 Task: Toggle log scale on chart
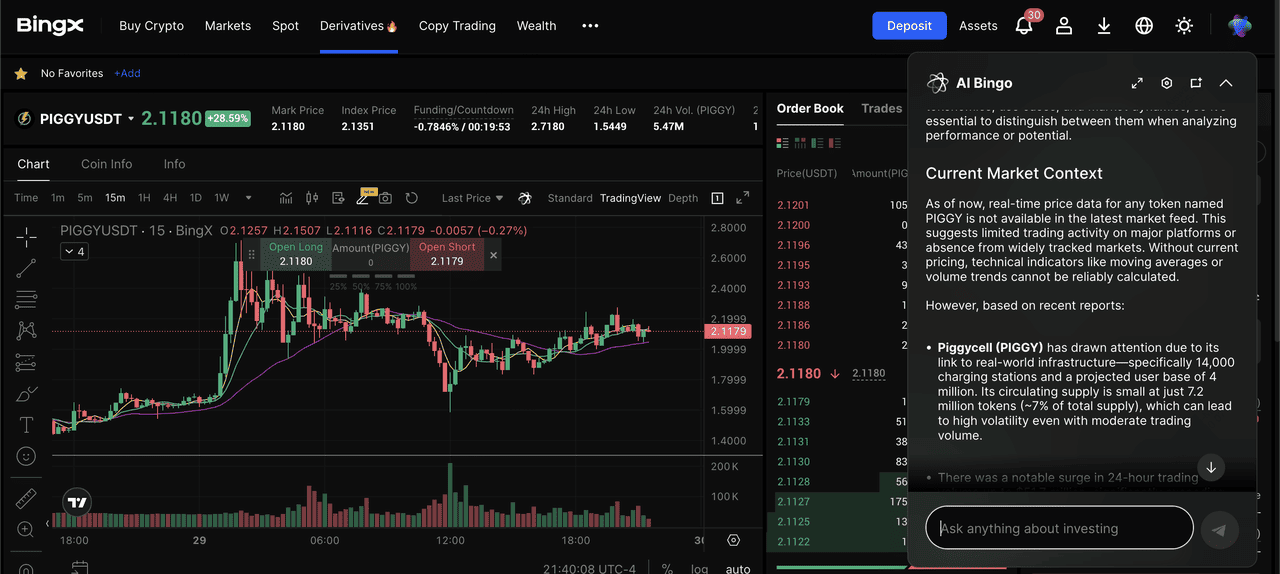[699, 569]
